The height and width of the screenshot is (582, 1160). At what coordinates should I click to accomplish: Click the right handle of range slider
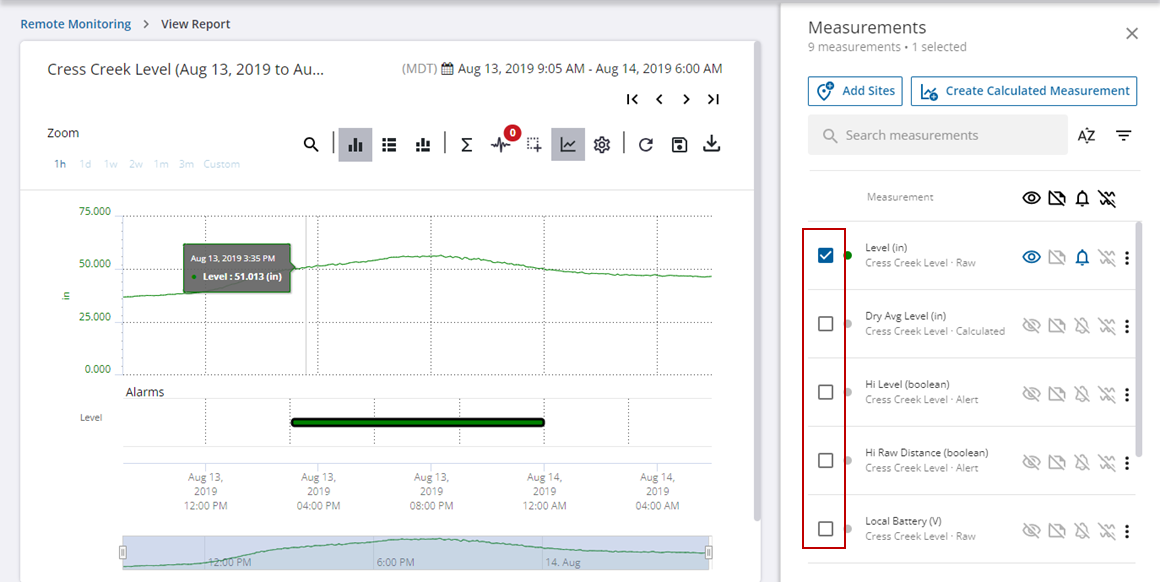click(708, 552)
